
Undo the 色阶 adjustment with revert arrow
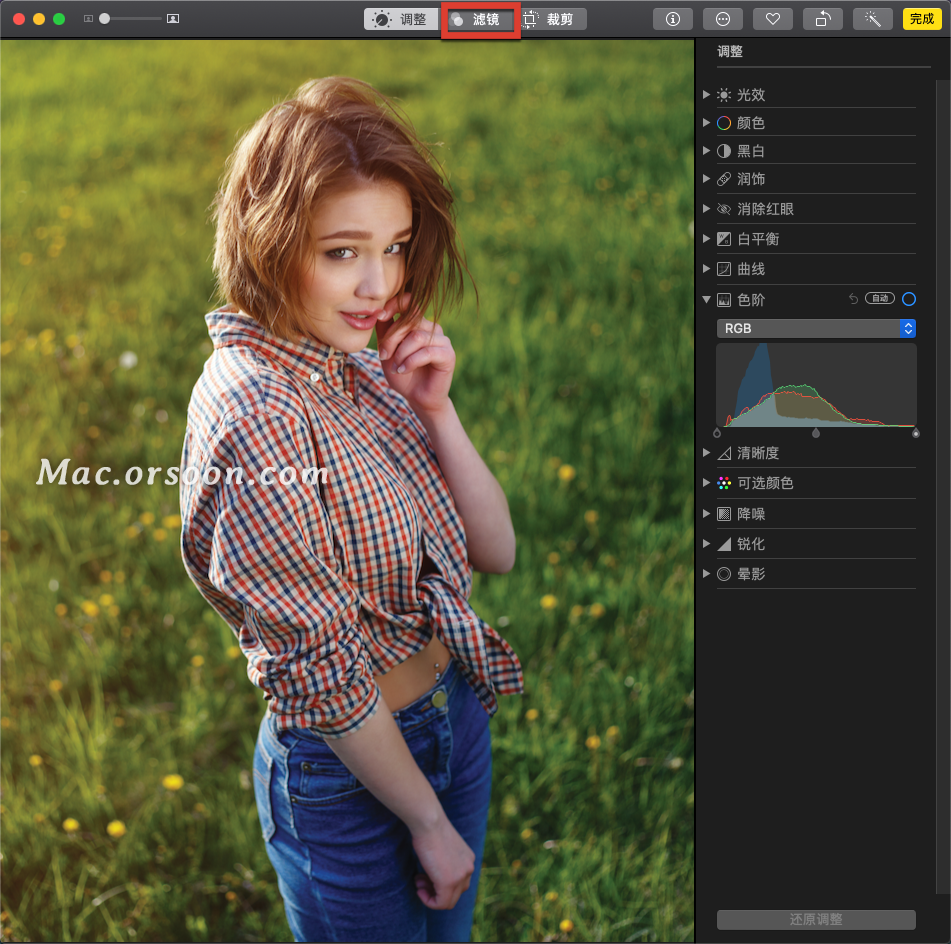tap(853, 298)
